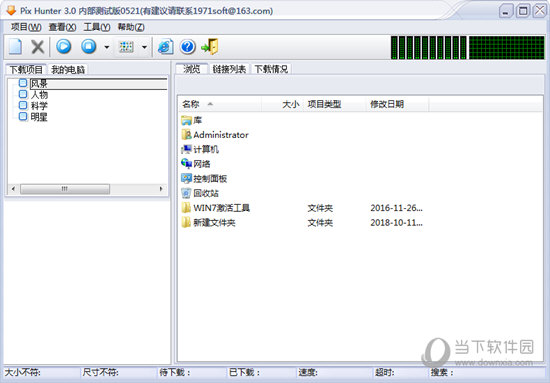The width and height of the screenshot is (550, 383).
Task: Open the 查看(X) menu
Action: tap(62, 27)
